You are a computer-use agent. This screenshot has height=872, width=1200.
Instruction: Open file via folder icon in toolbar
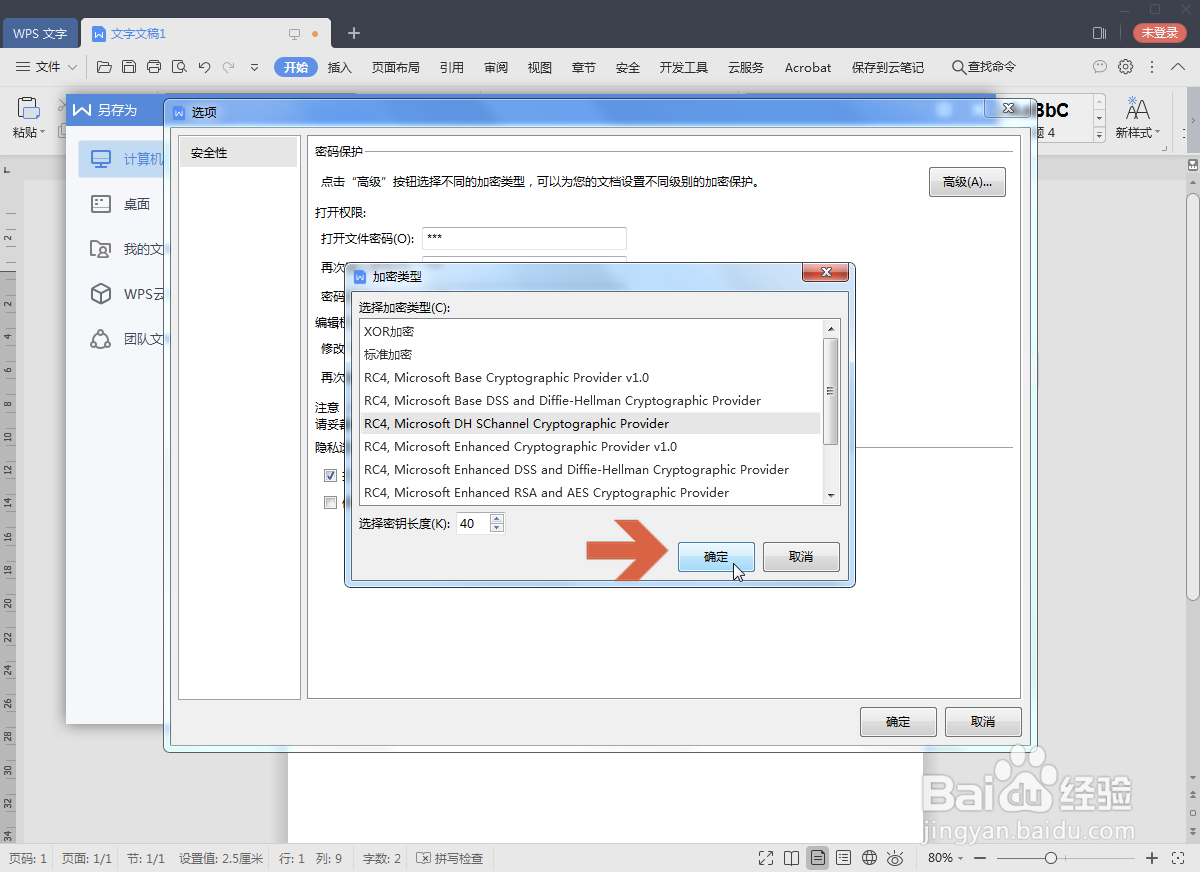click(104, 67)
